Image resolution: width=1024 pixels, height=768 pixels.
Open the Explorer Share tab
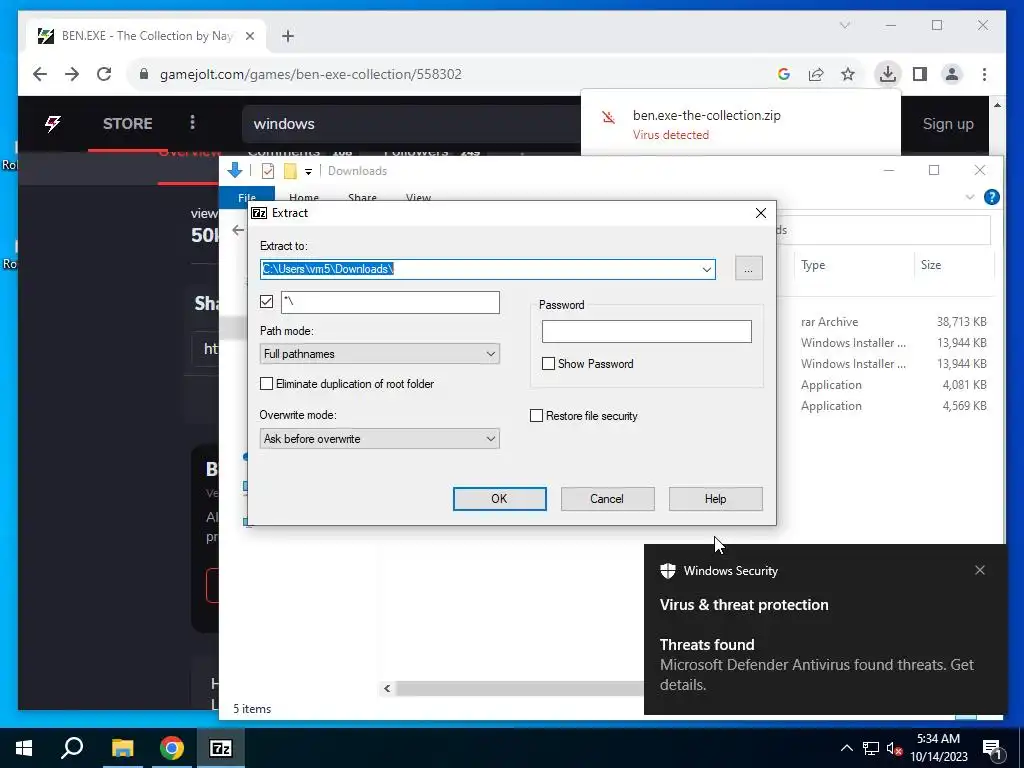coord(362,198)
